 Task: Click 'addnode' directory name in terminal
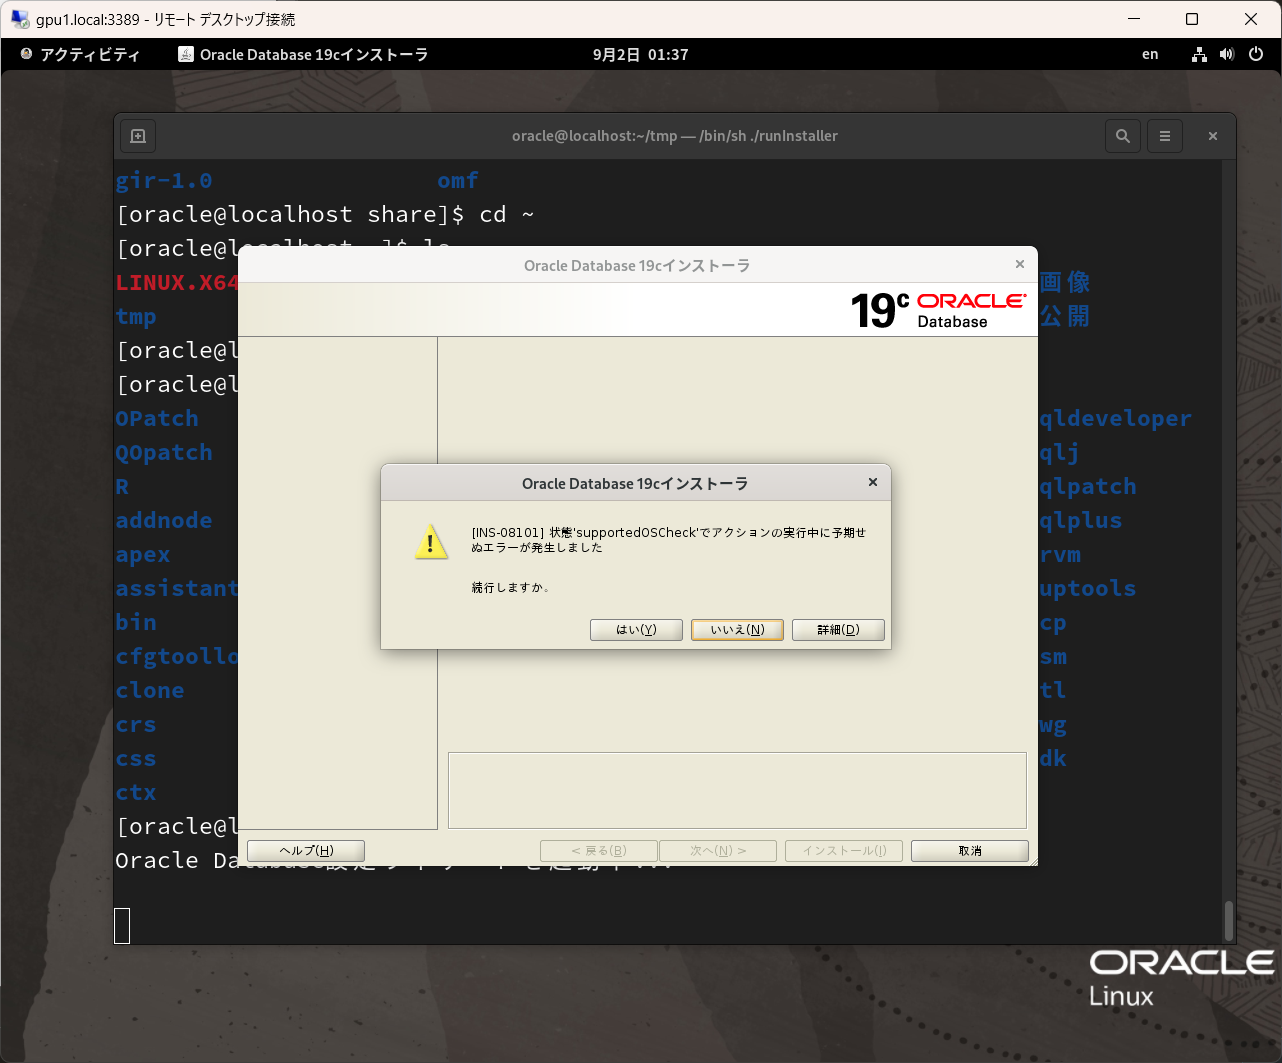(x=164, y=520)
